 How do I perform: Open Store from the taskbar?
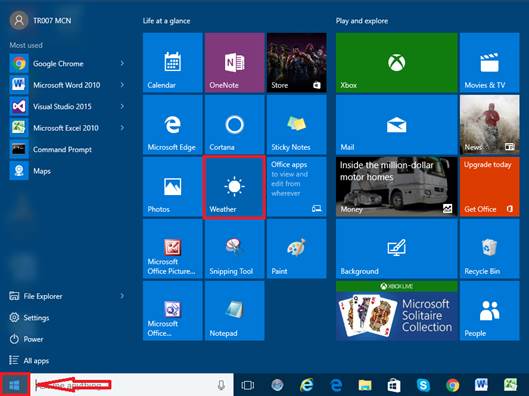[394, 385]
